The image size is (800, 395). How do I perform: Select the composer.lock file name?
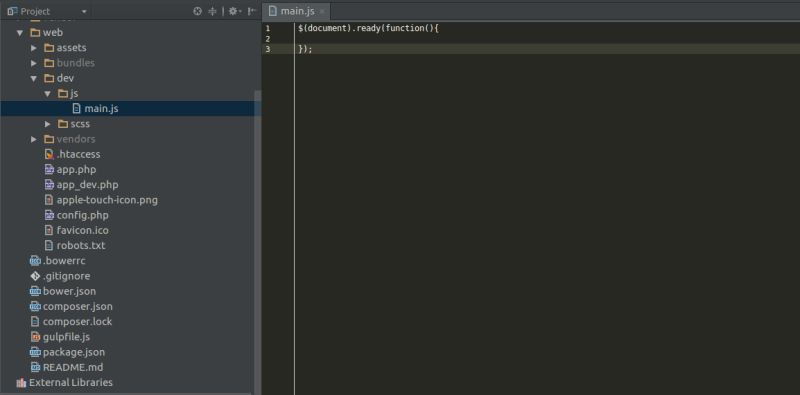(77, 322)
